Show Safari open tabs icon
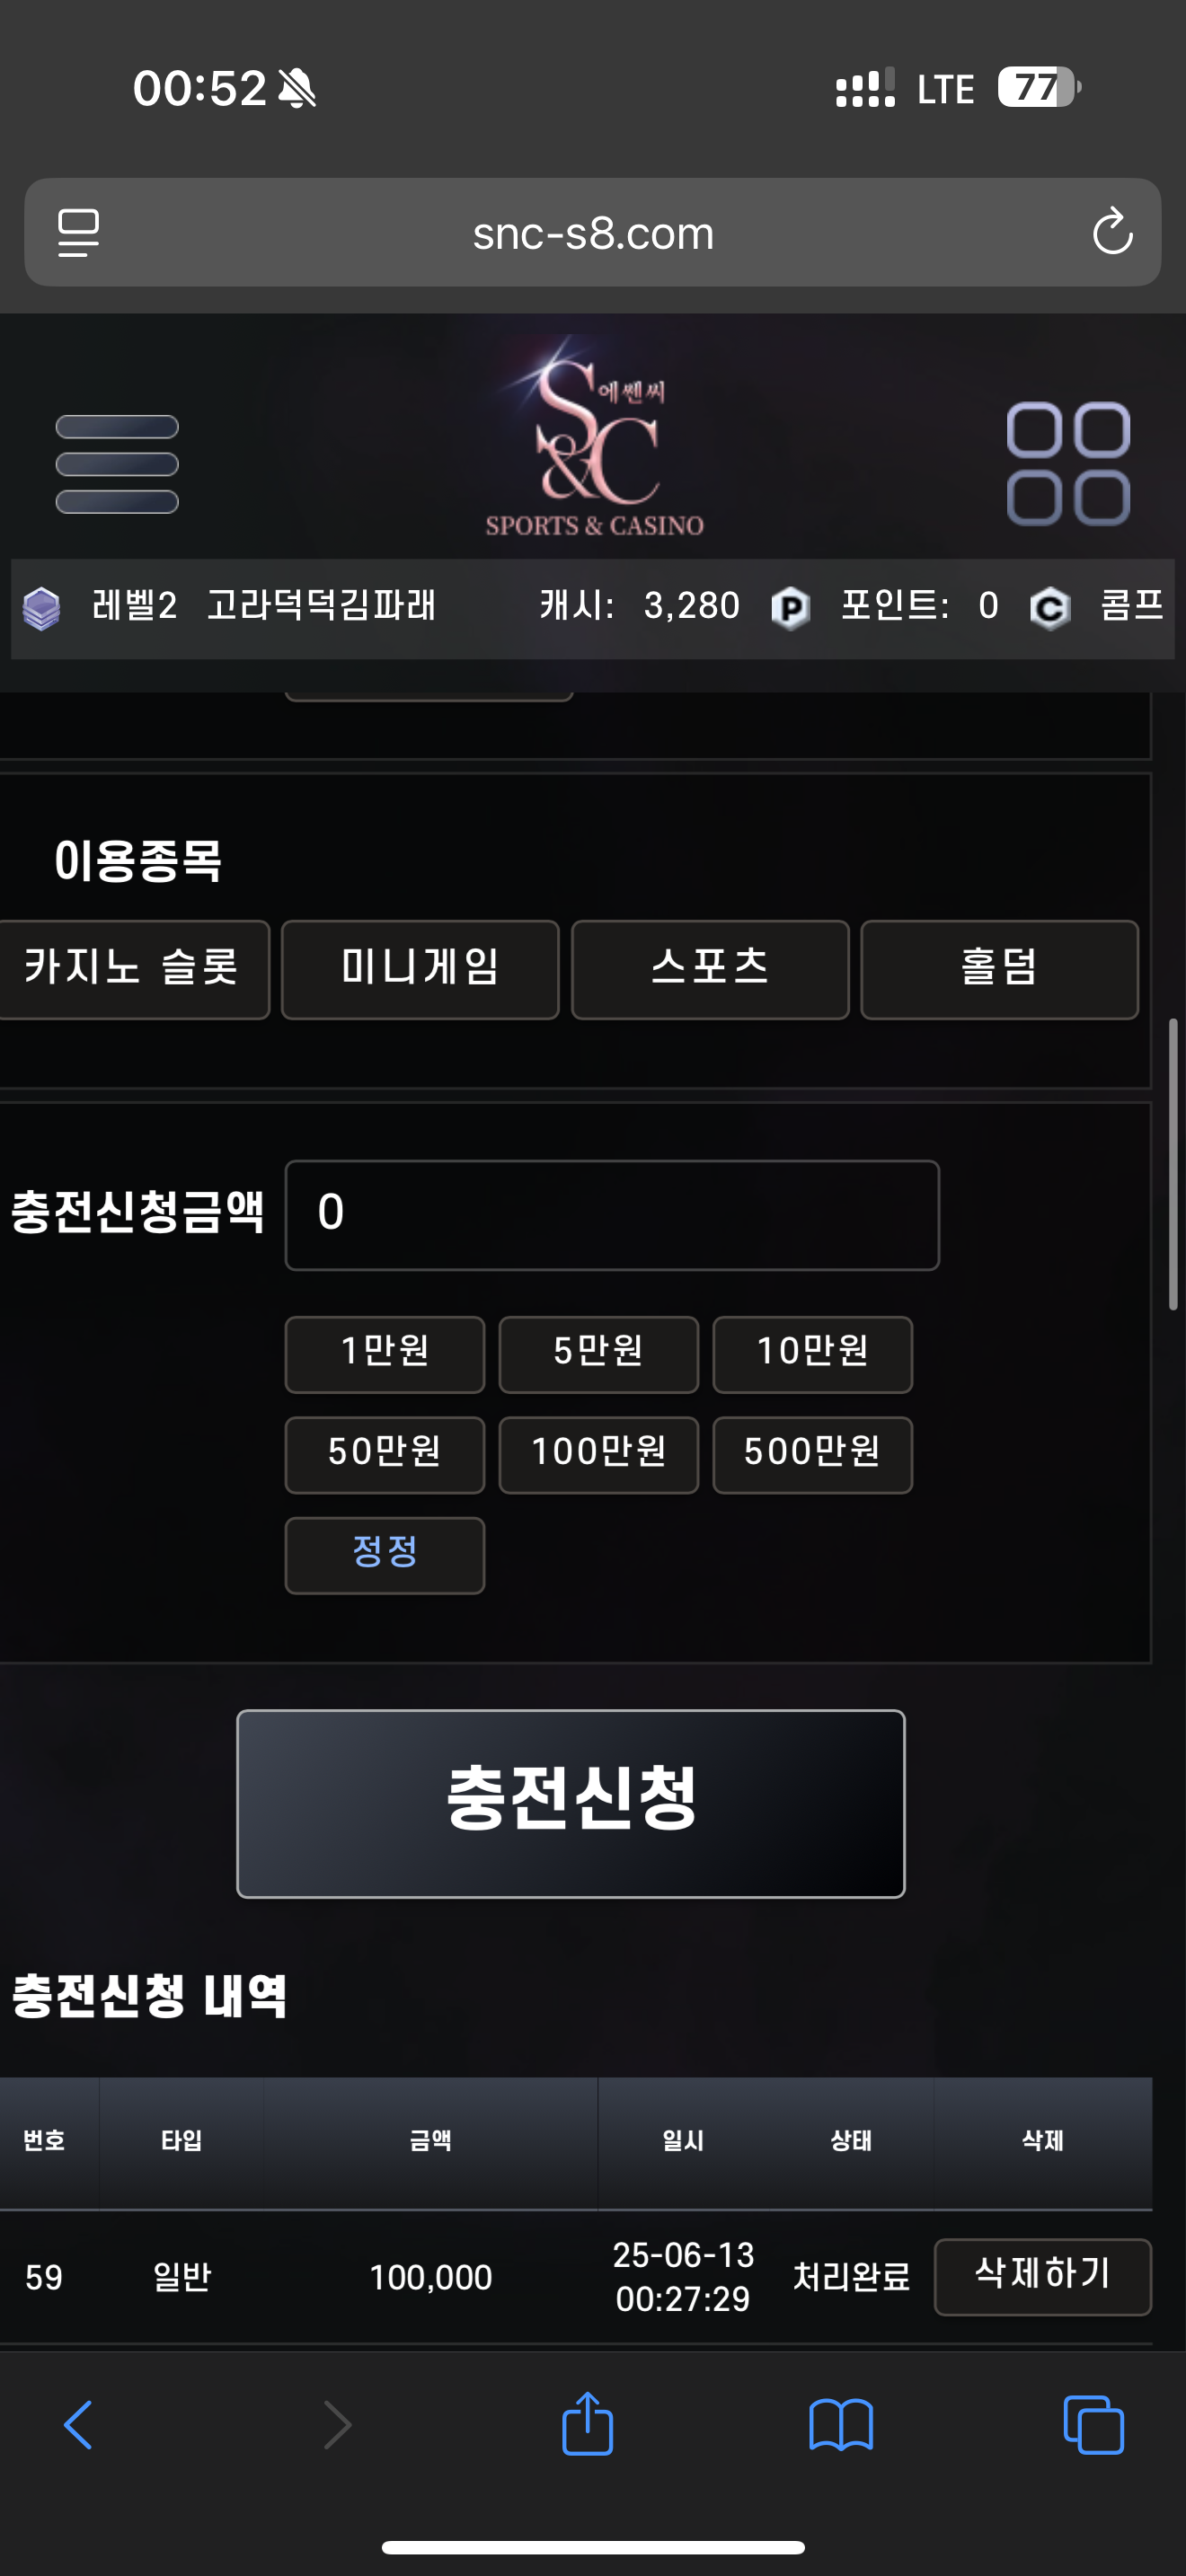The width and height of the screenshot is (1186, 2576). click(1094, 2425)
